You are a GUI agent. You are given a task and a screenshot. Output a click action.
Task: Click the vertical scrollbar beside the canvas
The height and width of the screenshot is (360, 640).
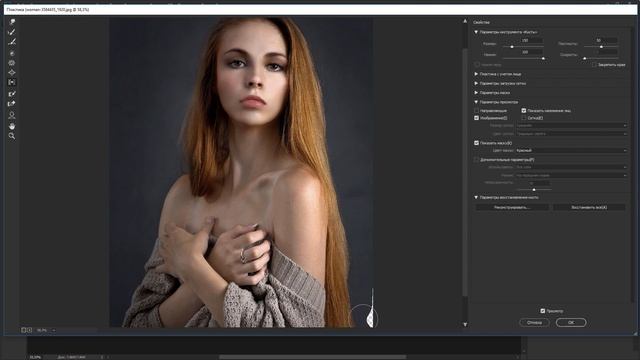click(465, 172)
